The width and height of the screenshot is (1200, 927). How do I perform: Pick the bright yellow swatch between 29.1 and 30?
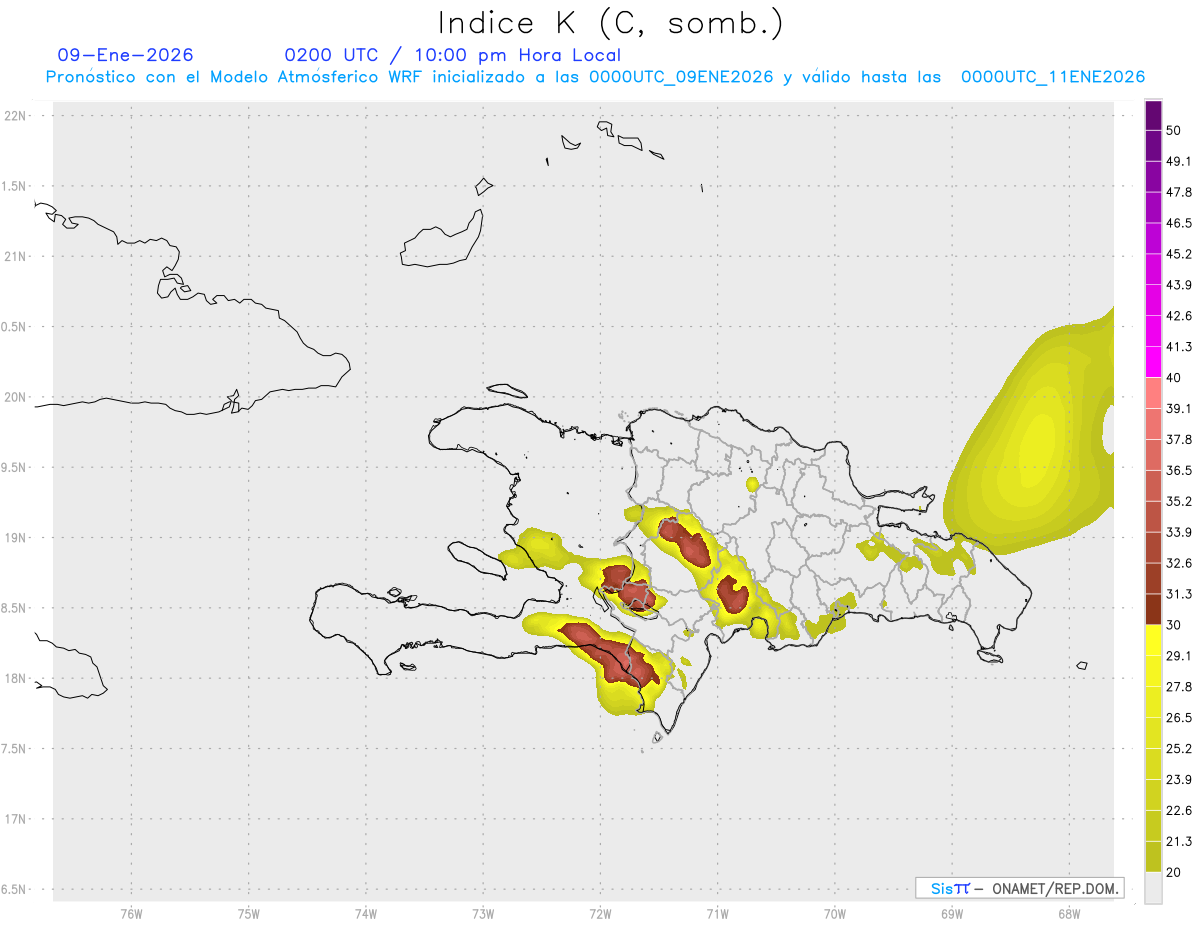(1153, 641)
